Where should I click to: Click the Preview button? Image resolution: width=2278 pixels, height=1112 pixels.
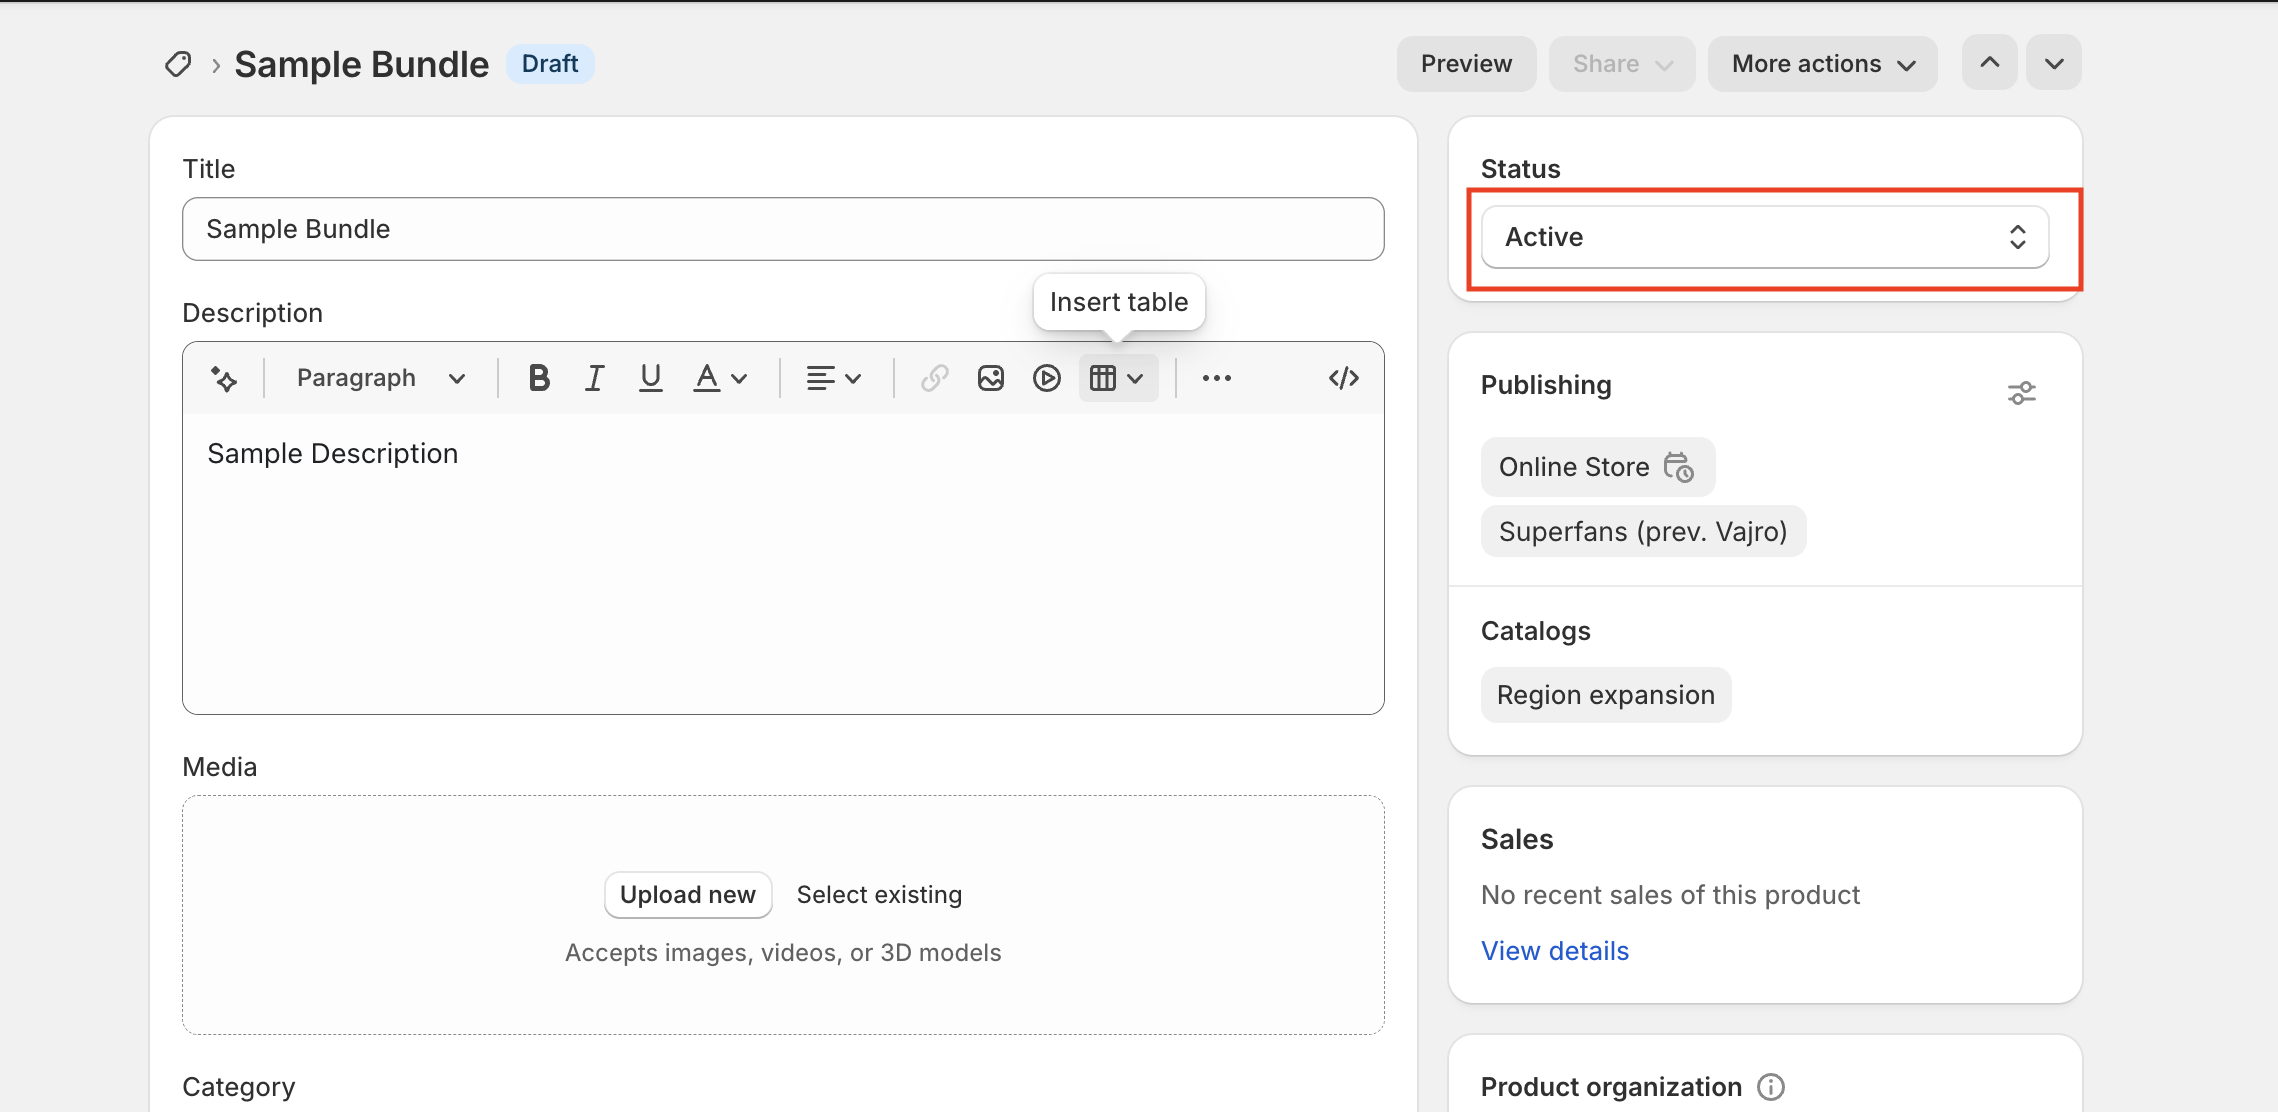1465,64
